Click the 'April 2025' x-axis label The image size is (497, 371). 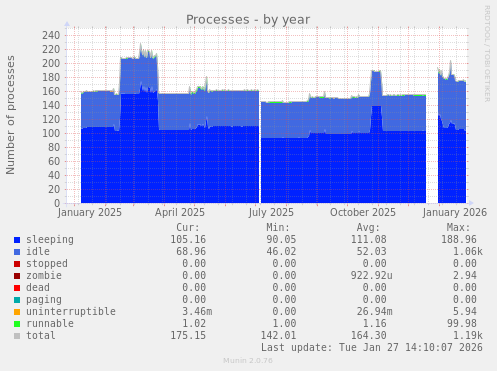pyautogui.click(x=180, y=213)
